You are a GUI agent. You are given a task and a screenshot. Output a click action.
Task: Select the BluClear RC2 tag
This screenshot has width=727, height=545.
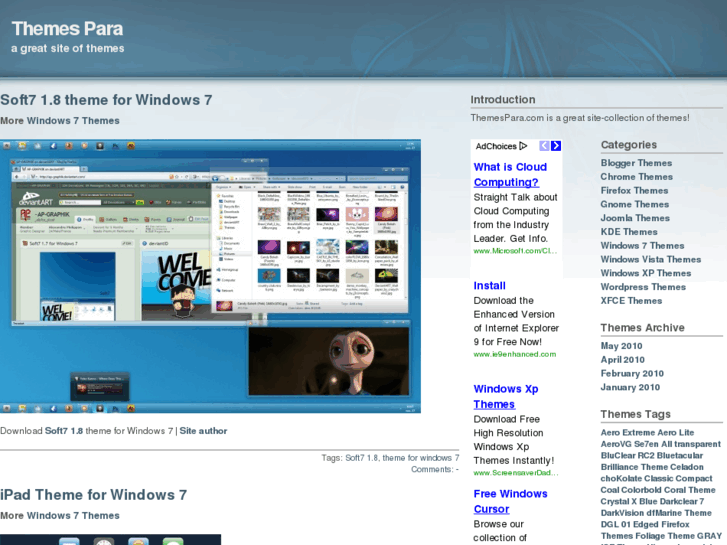[x=628, y=456]
